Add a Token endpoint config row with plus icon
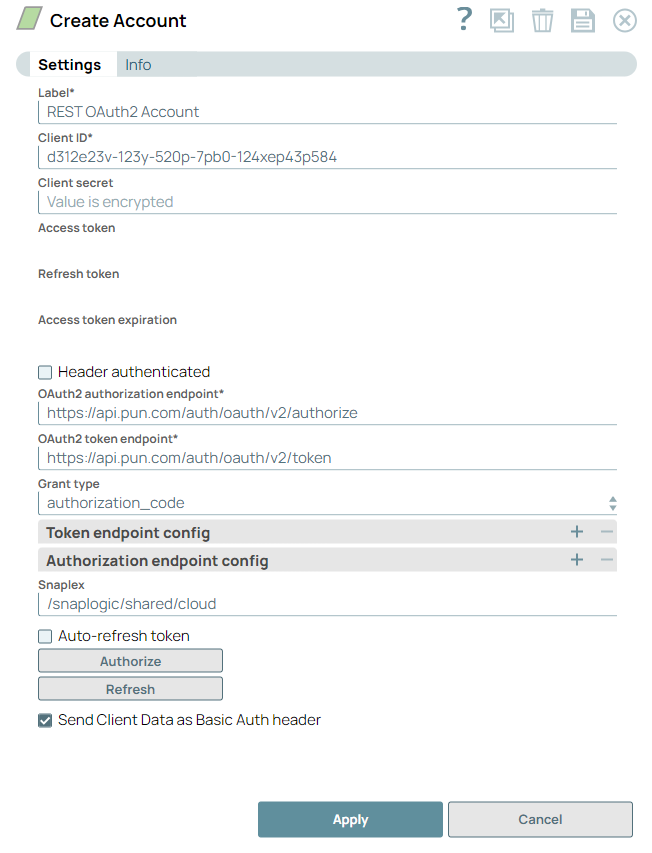652x853 pixels. (578, 532)
